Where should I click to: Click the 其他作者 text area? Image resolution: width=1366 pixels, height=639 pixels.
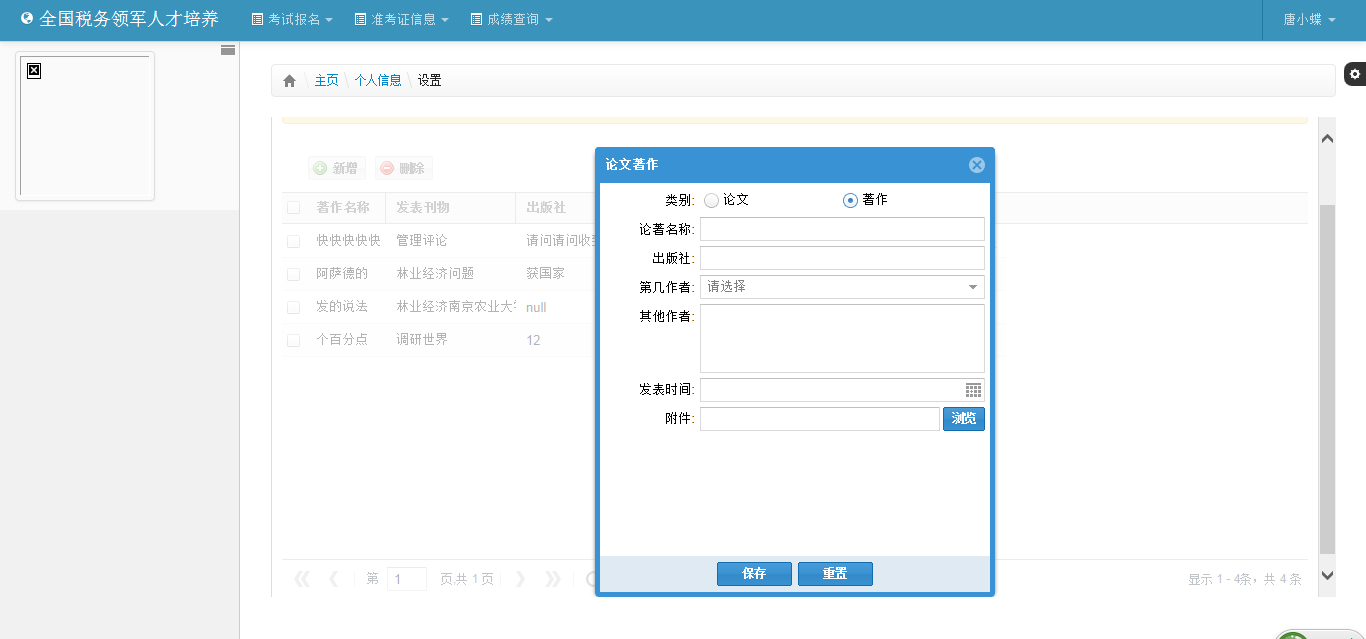click(x=842, y=339)
